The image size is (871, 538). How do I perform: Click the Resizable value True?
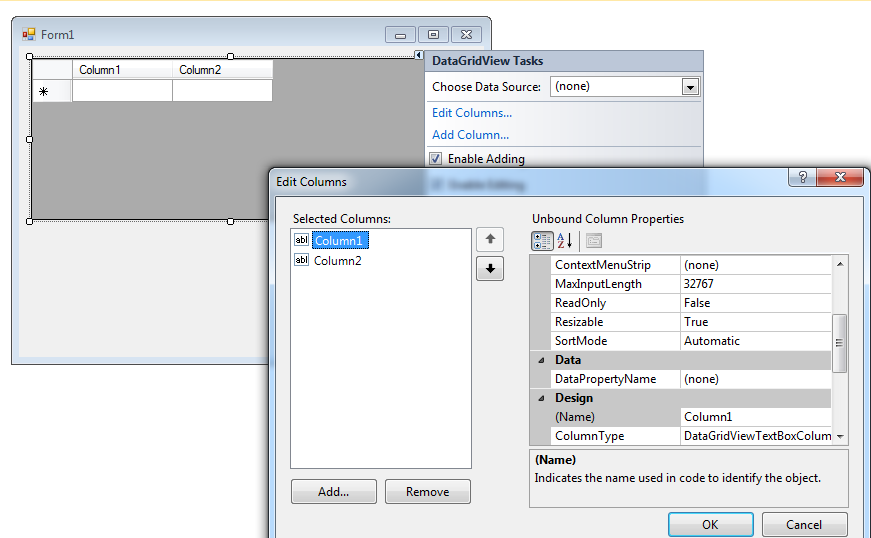point(755,322)
